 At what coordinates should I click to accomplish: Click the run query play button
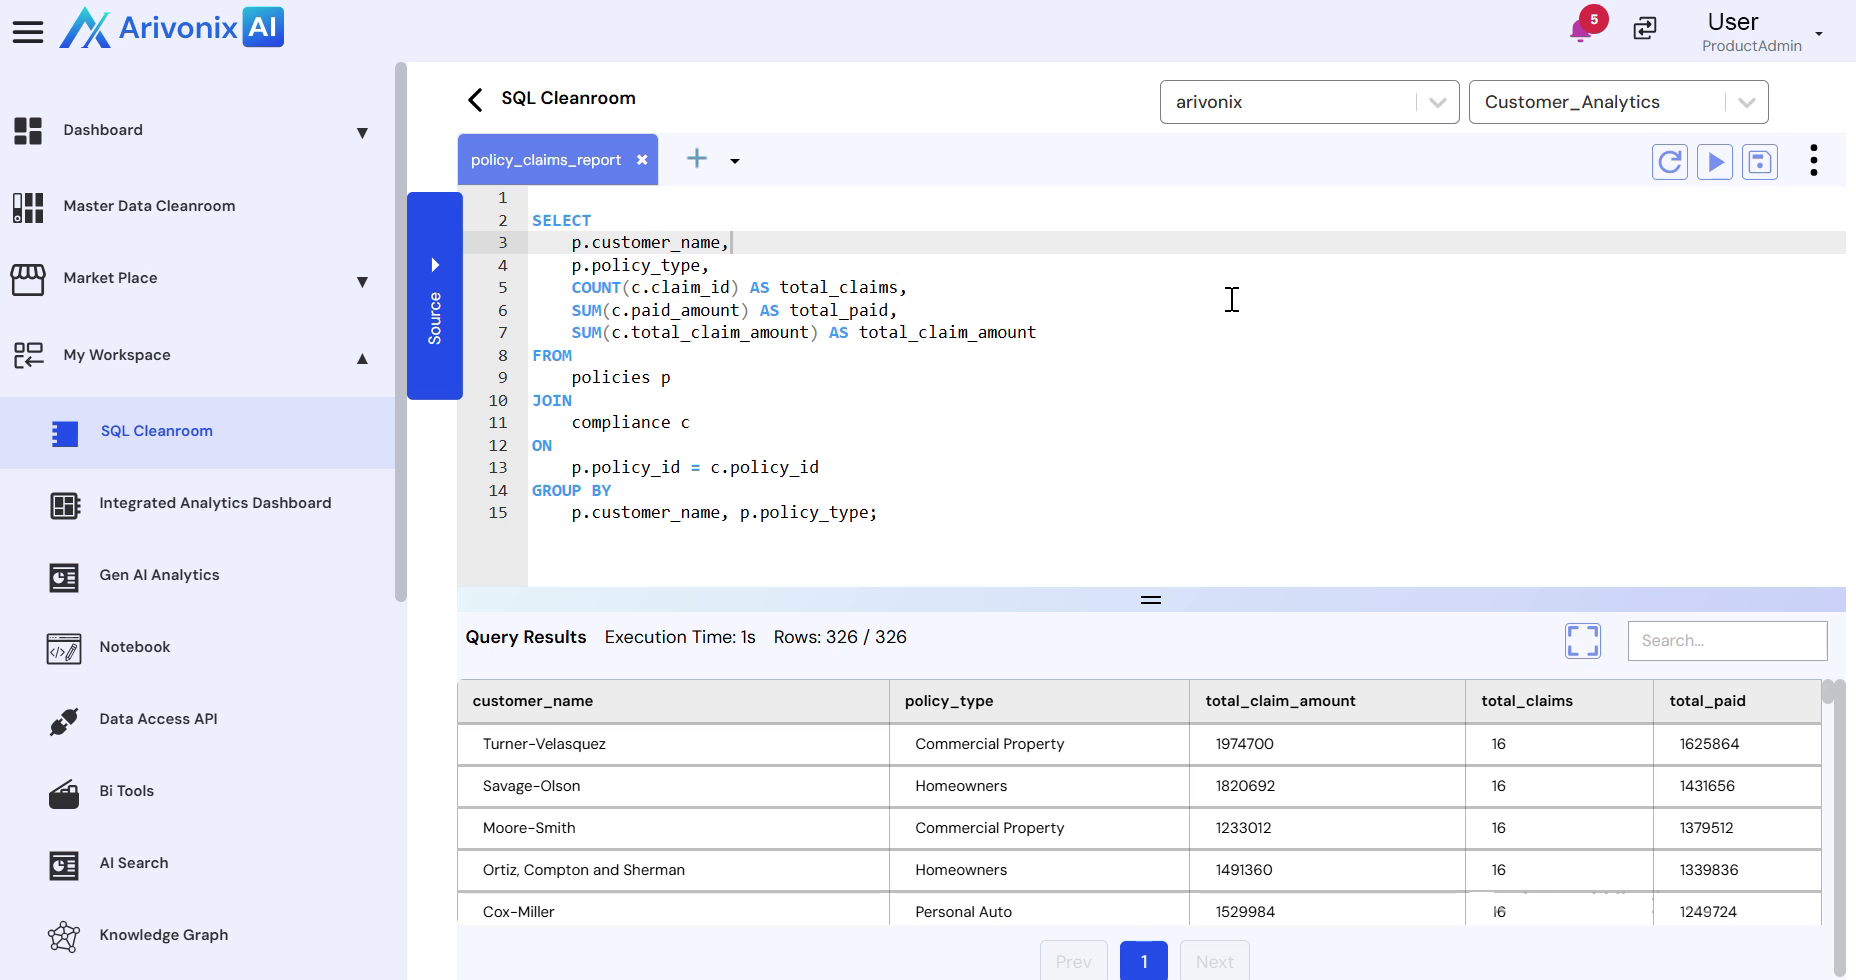pyautogui.click(x=1715, y=162)
